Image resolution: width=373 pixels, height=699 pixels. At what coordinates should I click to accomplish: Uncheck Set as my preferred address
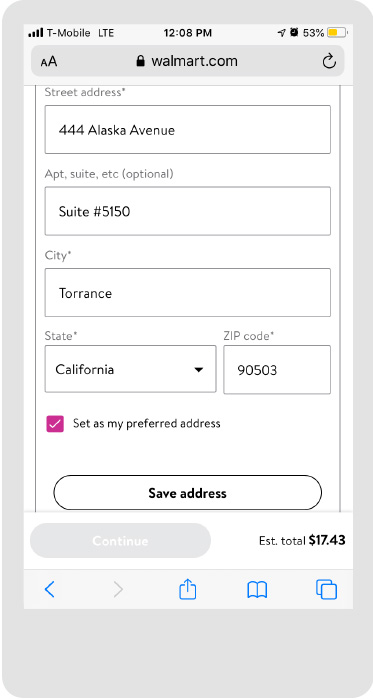point(55,424)
